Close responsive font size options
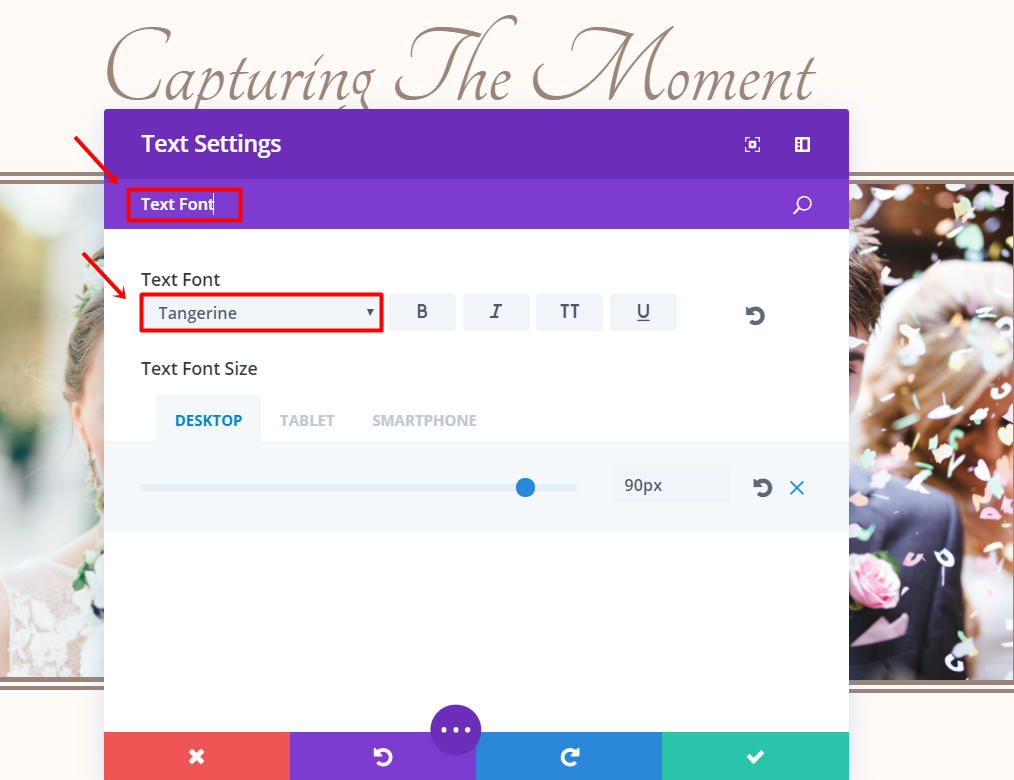The image size is (1014, 780). click(x=797, y=488)
